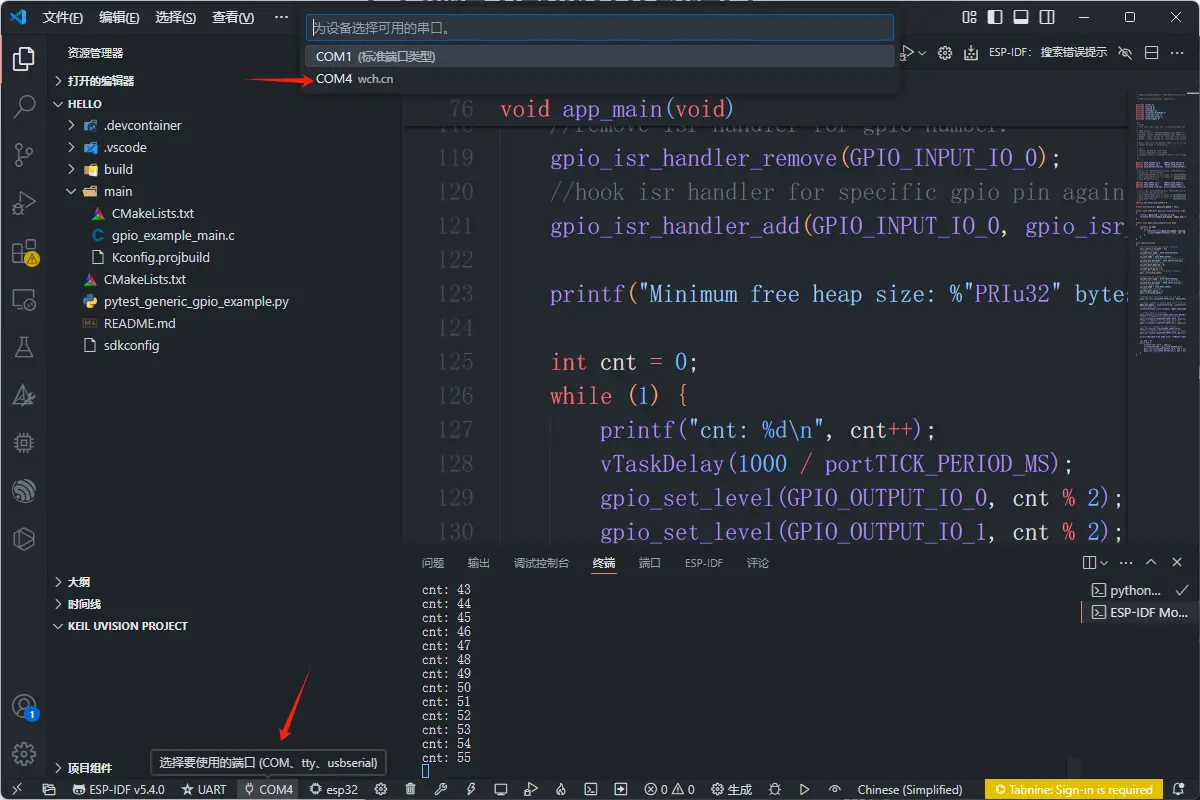Image resolution: width=1200 pixels, height=800 pixels.
Task: Toggle the eye icon in status bar
Action: tap(834, 789)
